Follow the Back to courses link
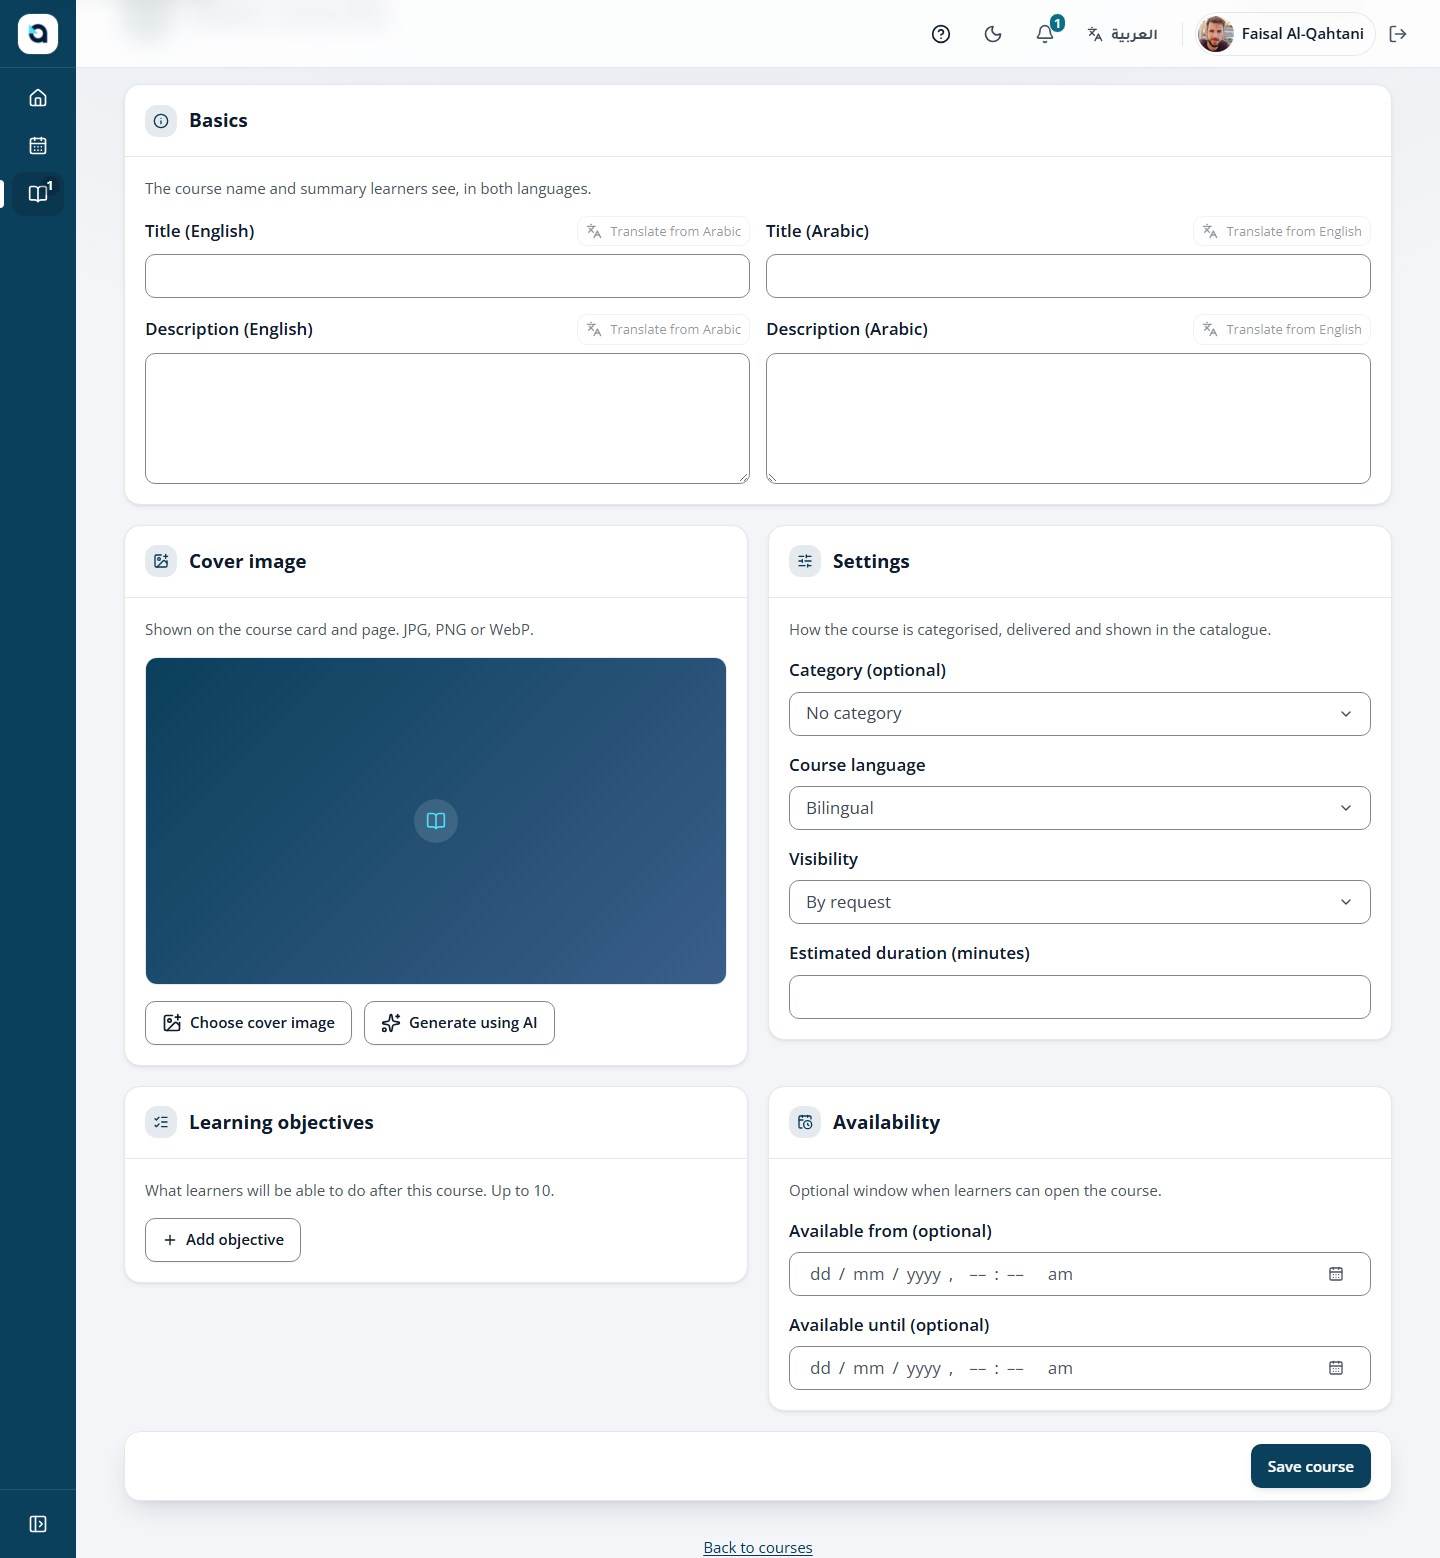 pyautogui.click(x=758, y=1547)
